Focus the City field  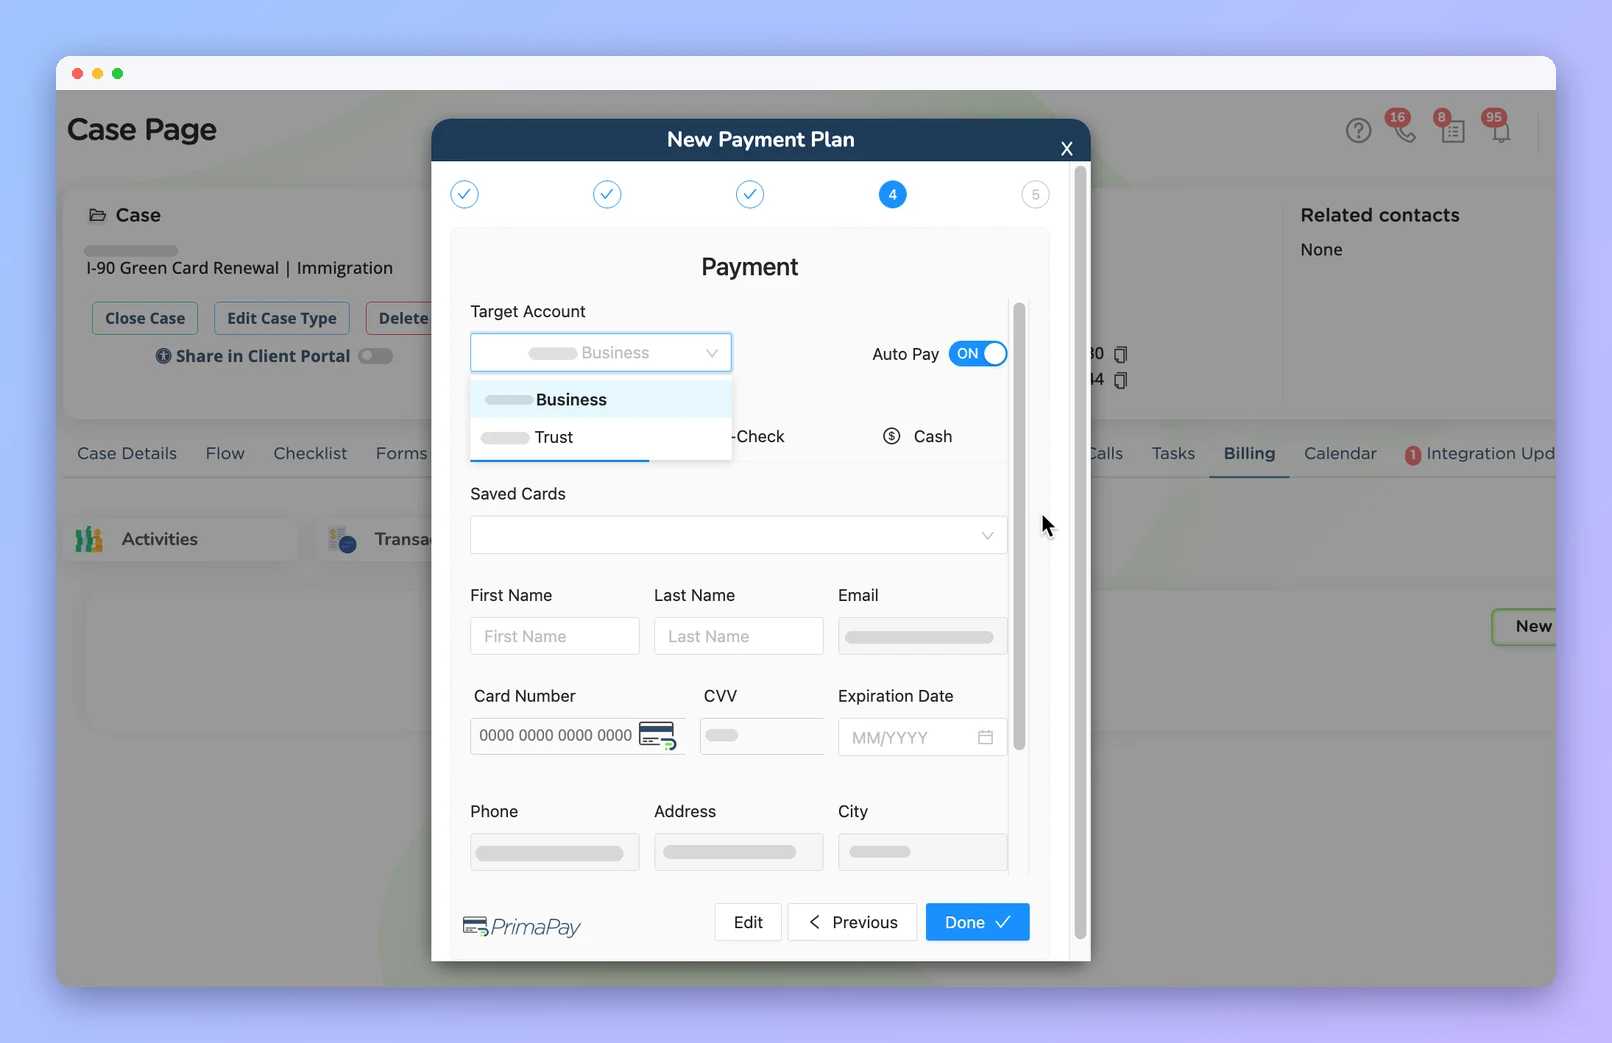pos(923,852)
